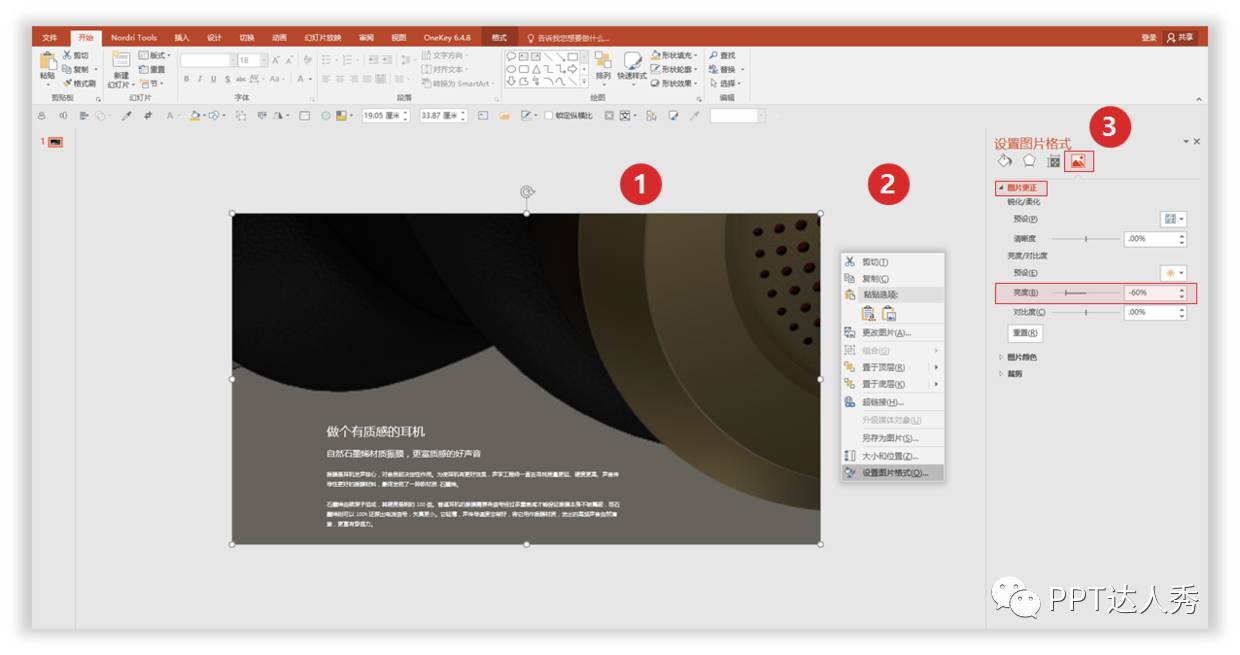Choose Size and Position (大小和位置) in context menu
This screenshot has height=655, width=1240.
click(x=892, y=456)
